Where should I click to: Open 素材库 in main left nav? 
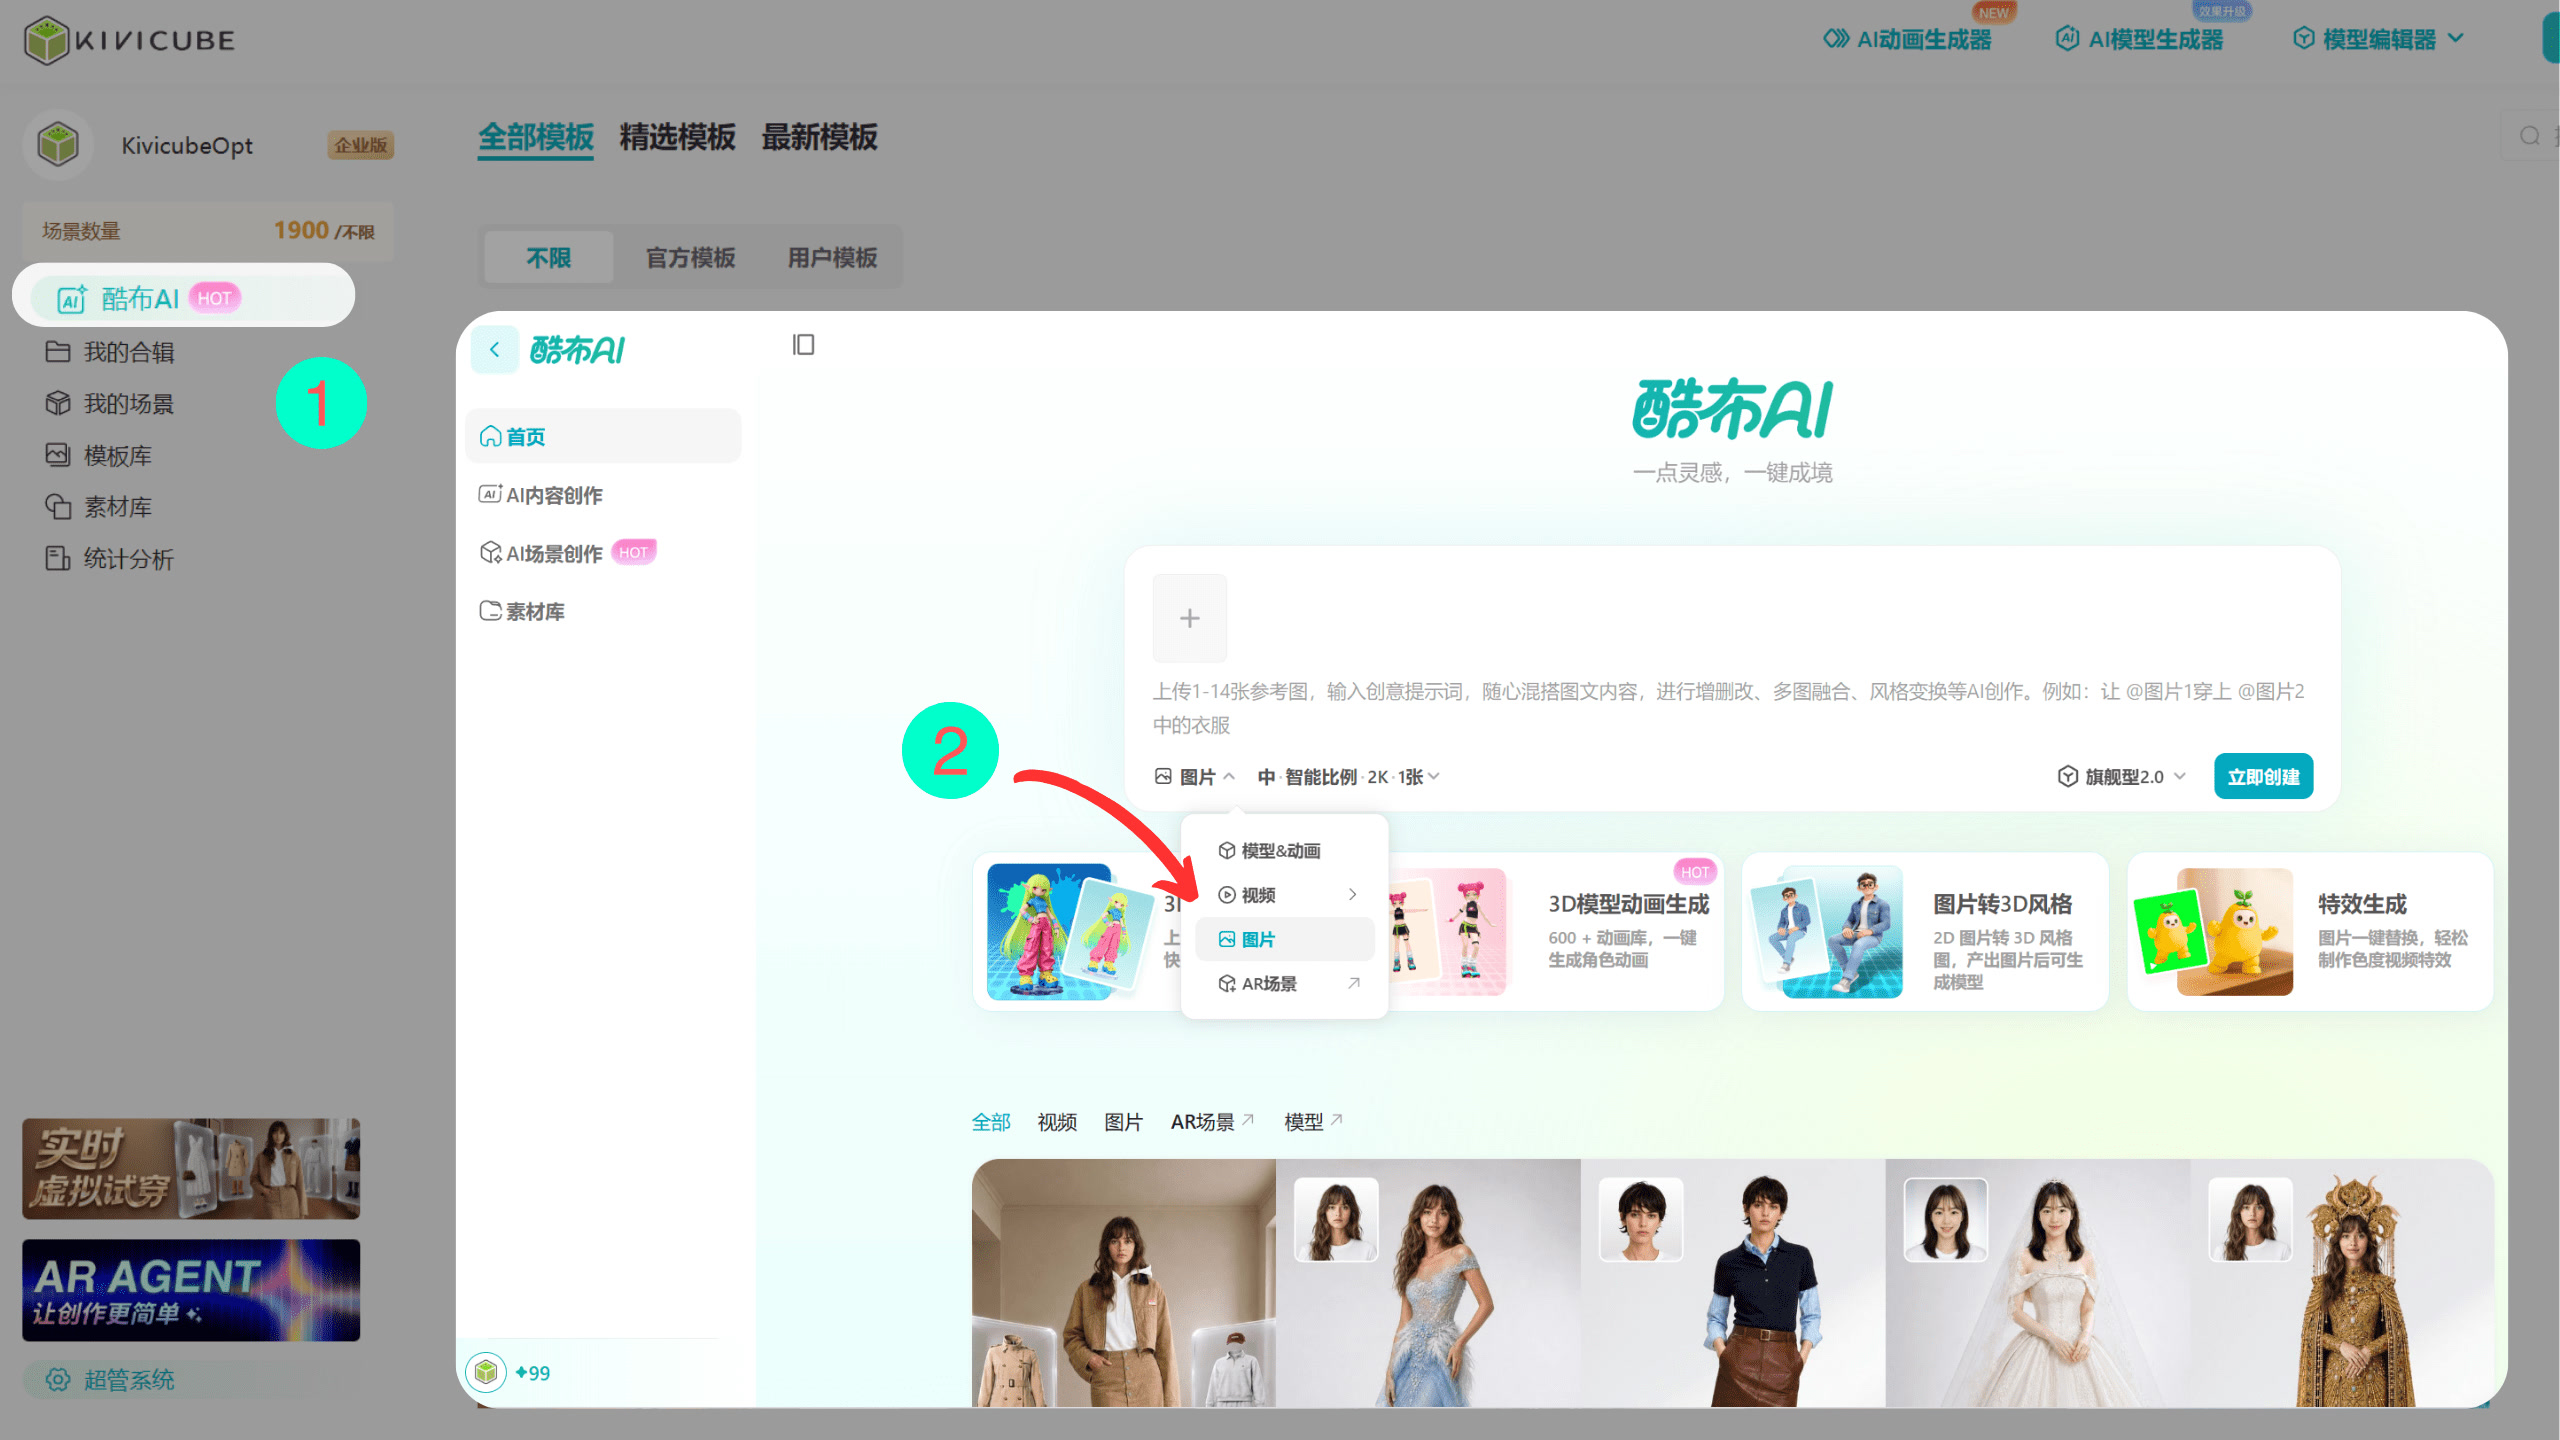click(x=99, y=507)
